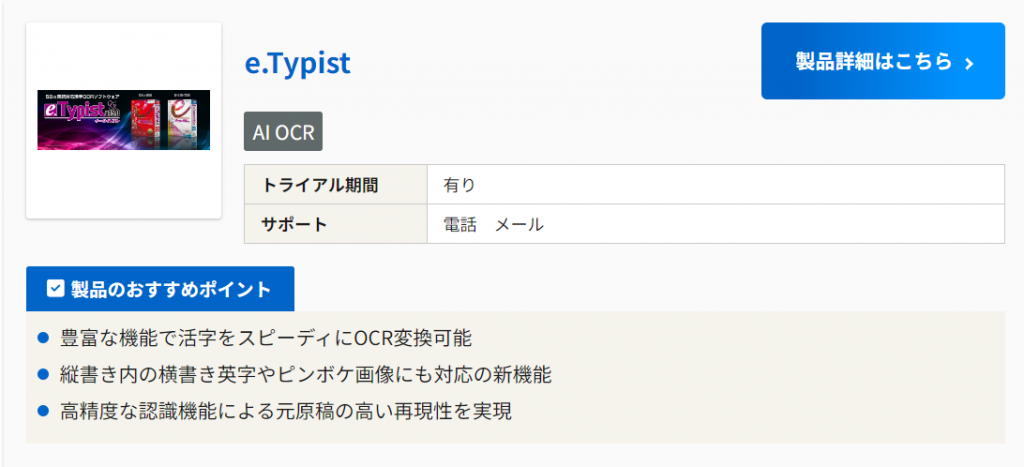Click the blue bullet before 高精度な認識機能

43,410
